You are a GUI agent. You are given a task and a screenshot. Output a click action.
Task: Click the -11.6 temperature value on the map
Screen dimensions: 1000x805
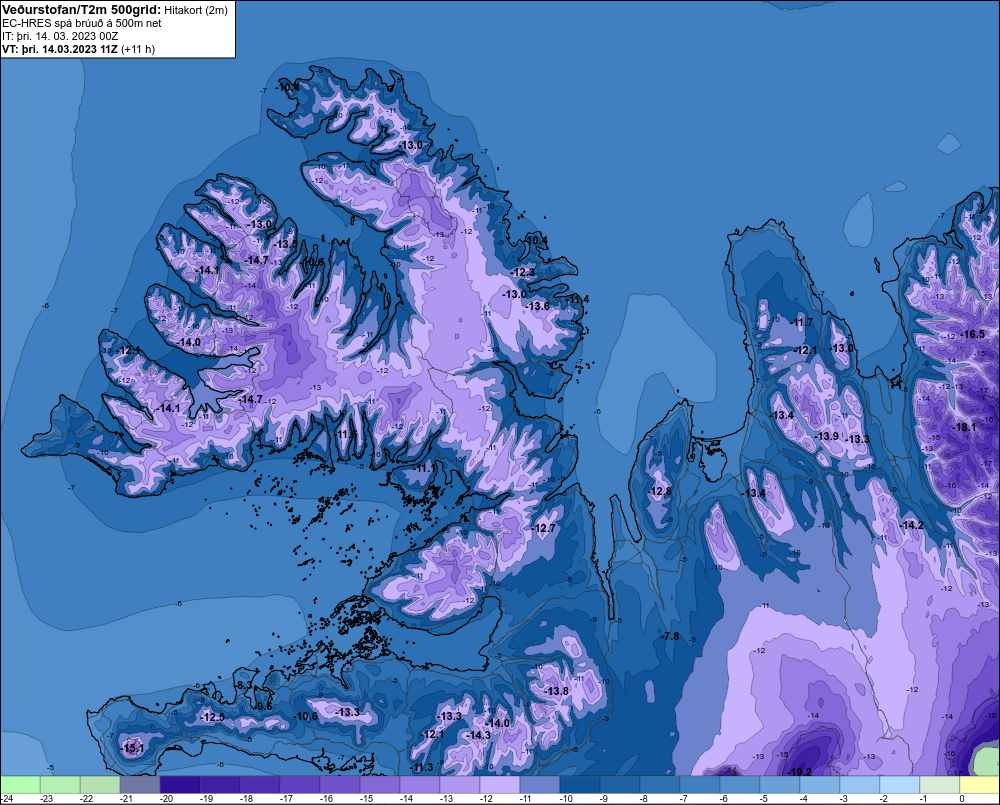[346, 434]
